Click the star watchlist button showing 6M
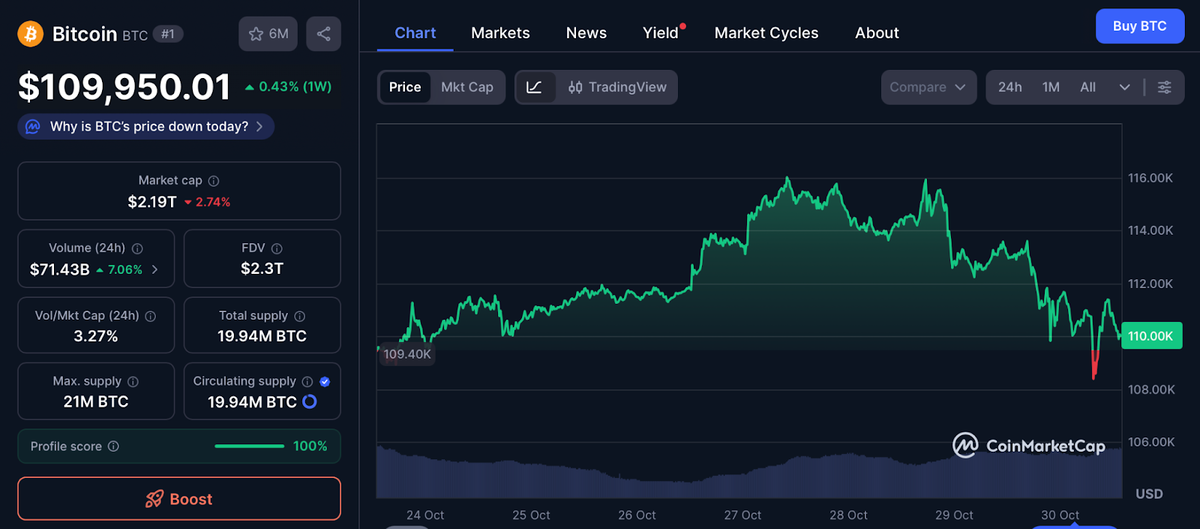Image resolution: width=1200 pixels, height=529 pixels. click(x=268, y=34)
